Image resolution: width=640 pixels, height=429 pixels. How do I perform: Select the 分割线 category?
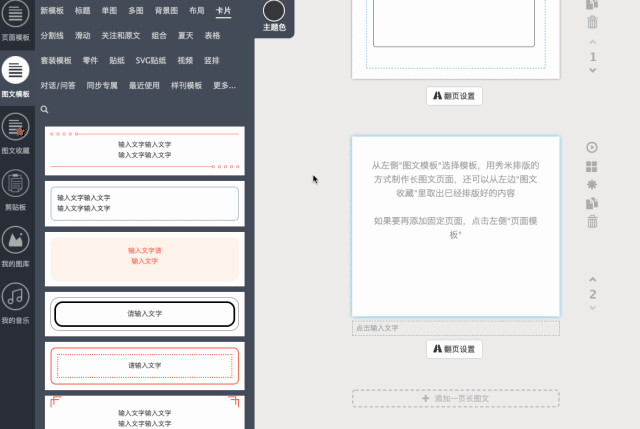52,36
